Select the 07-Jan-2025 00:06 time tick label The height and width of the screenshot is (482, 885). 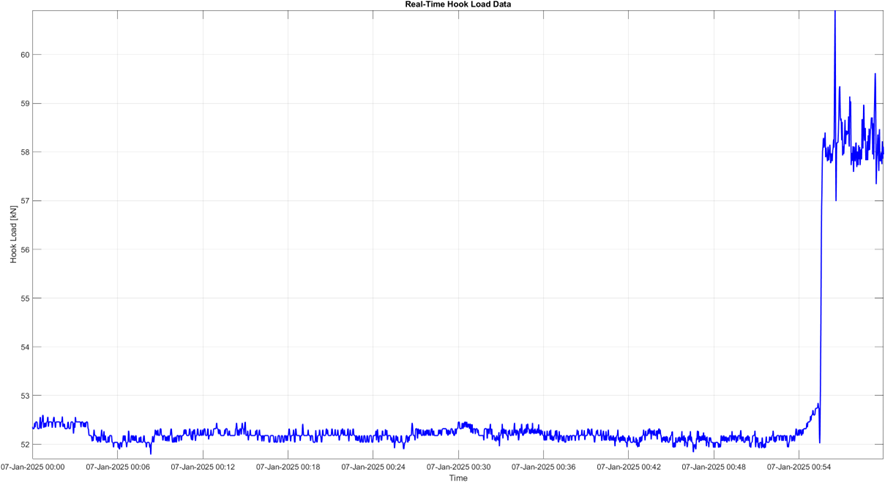pyautogui.click(x=118, y=466)
